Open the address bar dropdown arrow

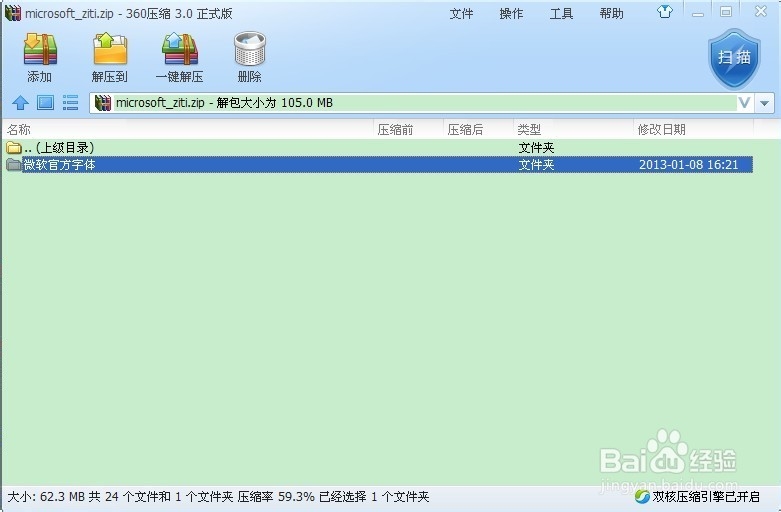765,104
